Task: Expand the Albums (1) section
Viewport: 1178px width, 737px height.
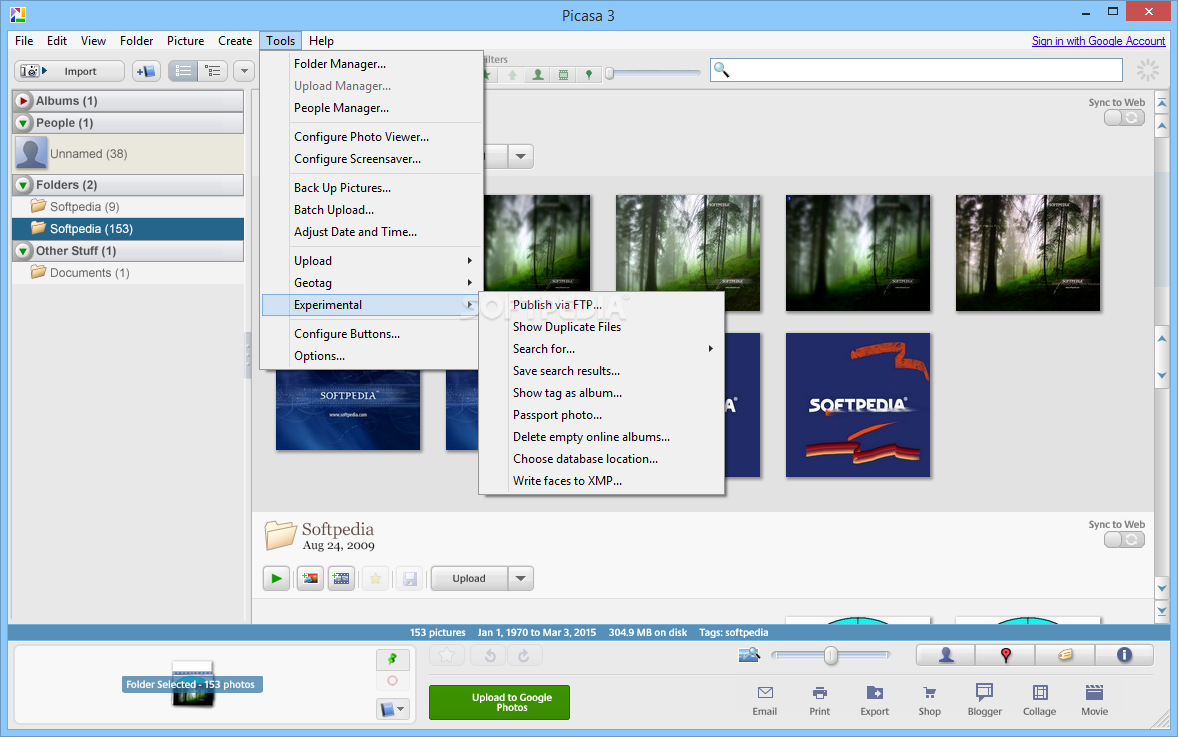Action: tap(23, 101)
